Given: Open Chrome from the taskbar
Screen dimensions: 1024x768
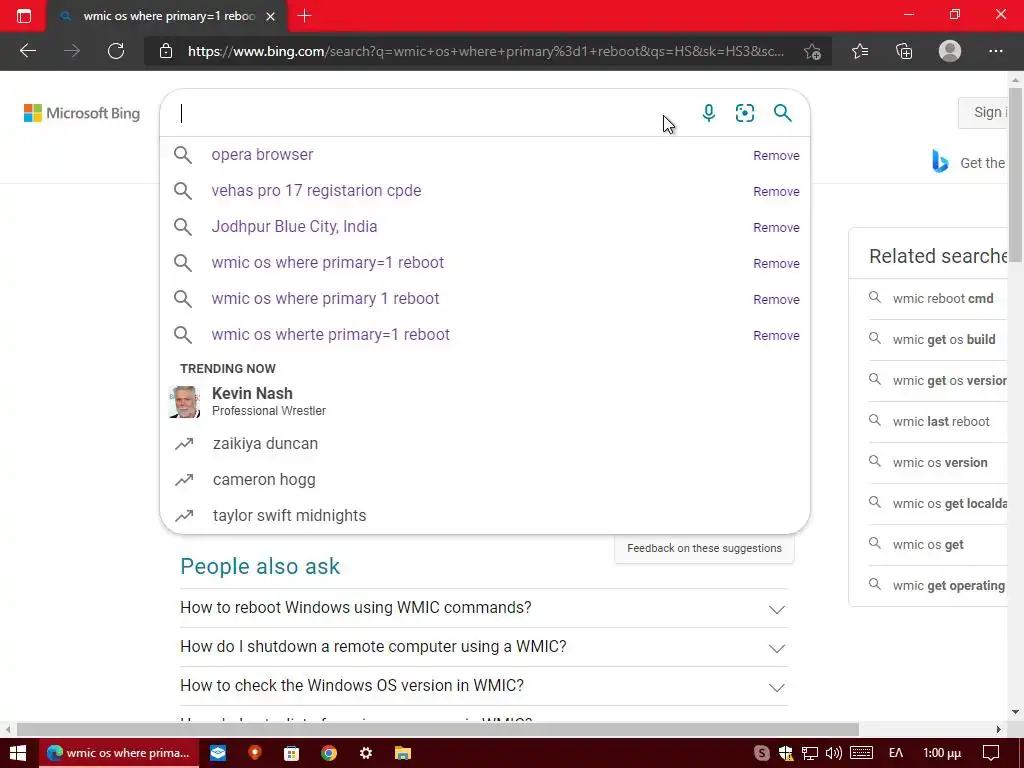Looking at the screenshot, I should pyautogui.click(x=328, y=753).
